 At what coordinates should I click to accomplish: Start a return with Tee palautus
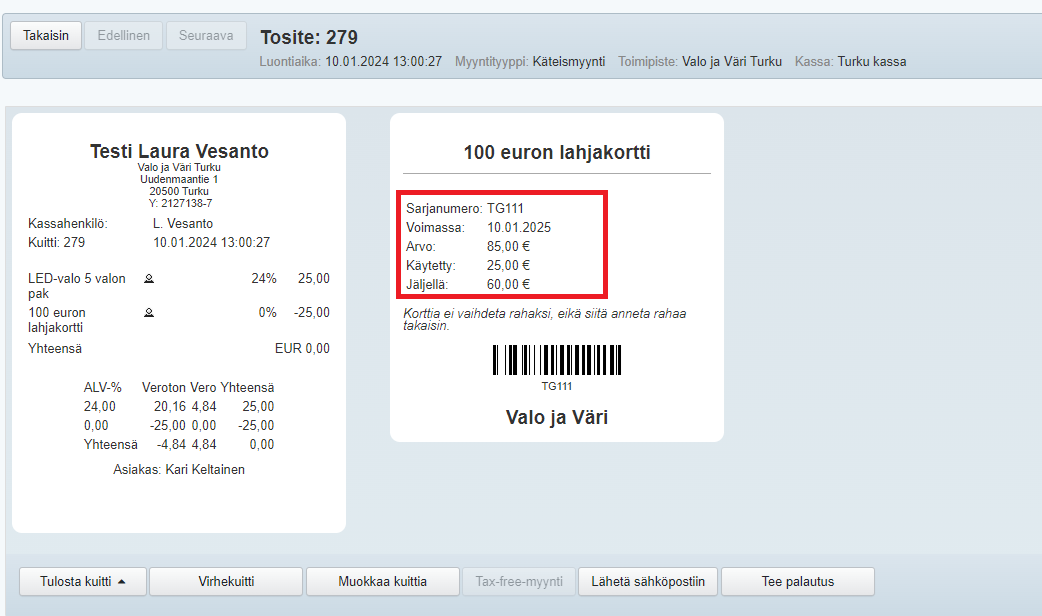point(797,581)
